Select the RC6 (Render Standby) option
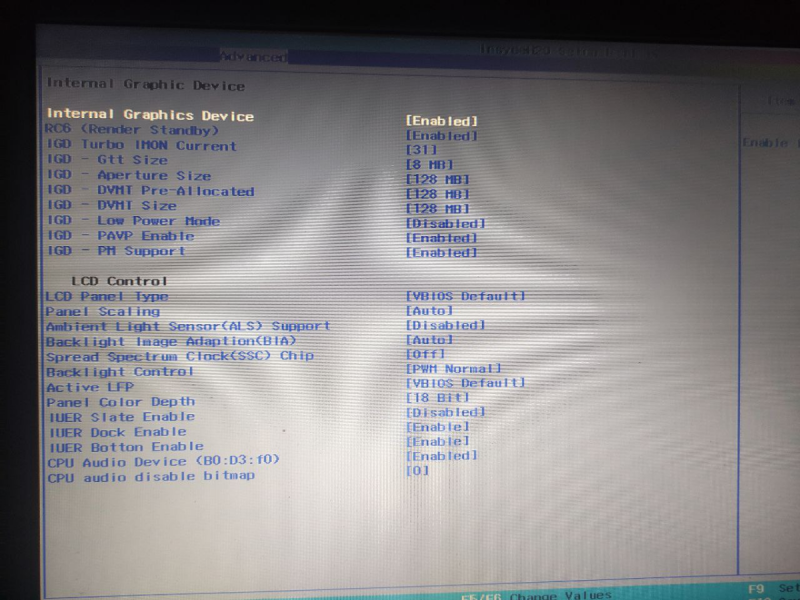The image size is (800, 600). click(132, 130)
